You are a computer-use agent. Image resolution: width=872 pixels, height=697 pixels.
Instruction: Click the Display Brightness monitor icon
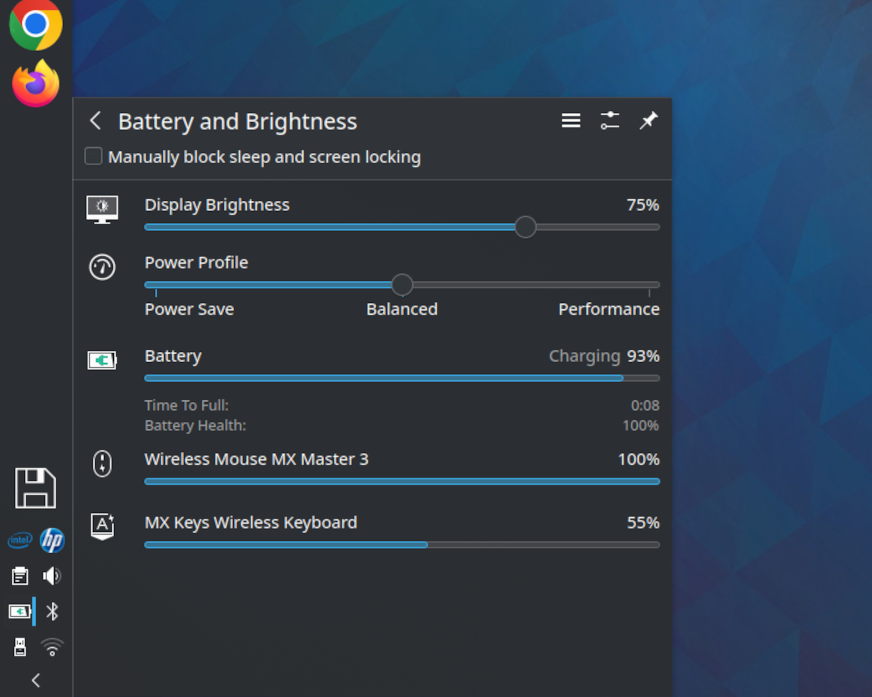pos(101,209)
